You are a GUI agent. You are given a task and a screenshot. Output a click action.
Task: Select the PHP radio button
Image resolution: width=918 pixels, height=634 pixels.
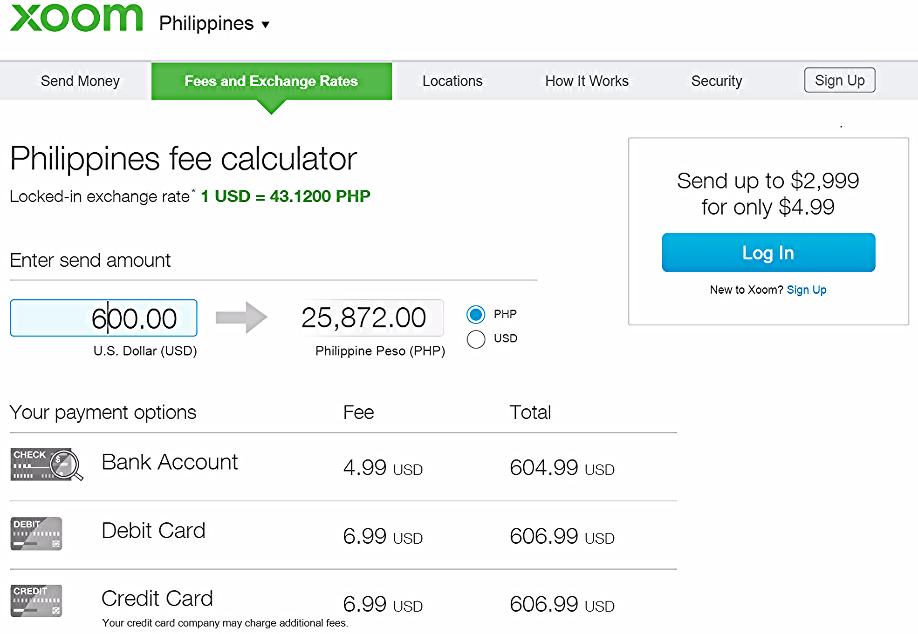pyautogui.click(x=475, y=314)
